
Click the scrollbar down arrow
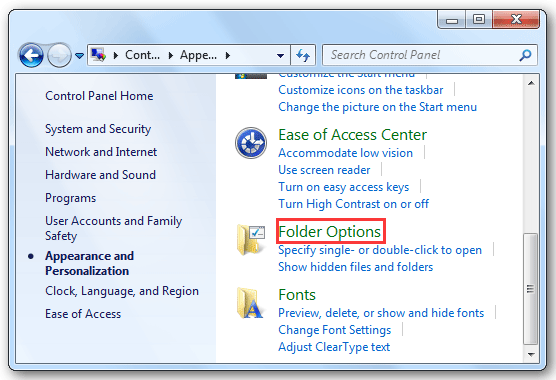pyautogui.click(x=531, y=354)
